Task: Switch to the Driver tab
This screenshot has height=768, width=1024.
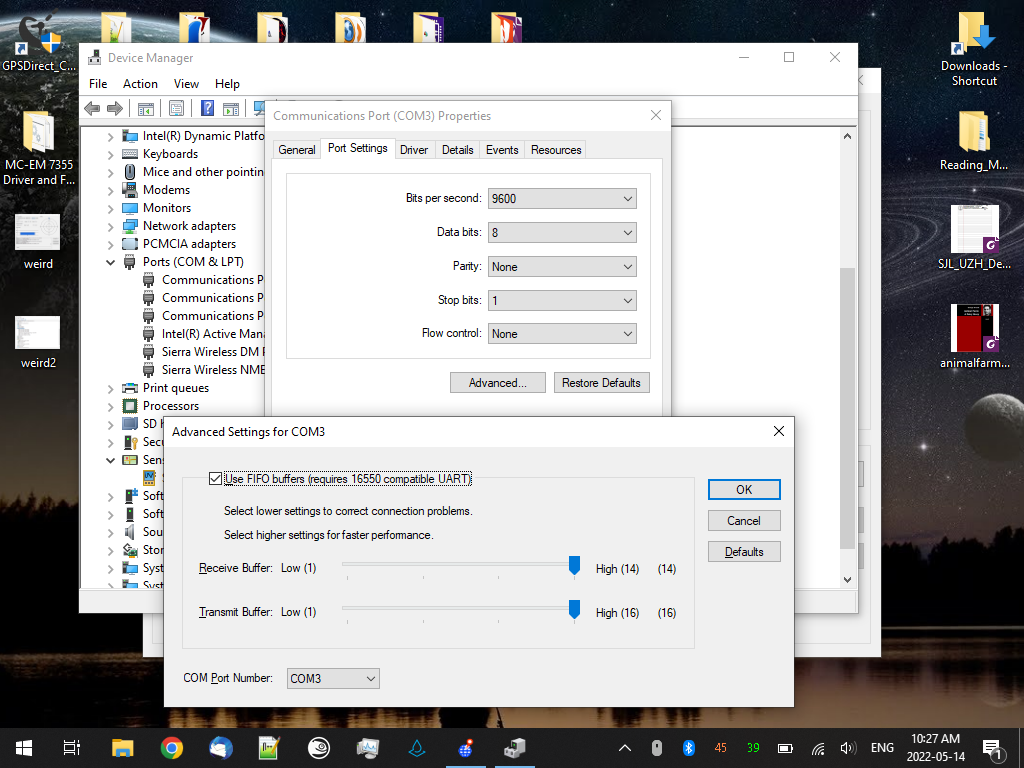Action: (414, 150)
